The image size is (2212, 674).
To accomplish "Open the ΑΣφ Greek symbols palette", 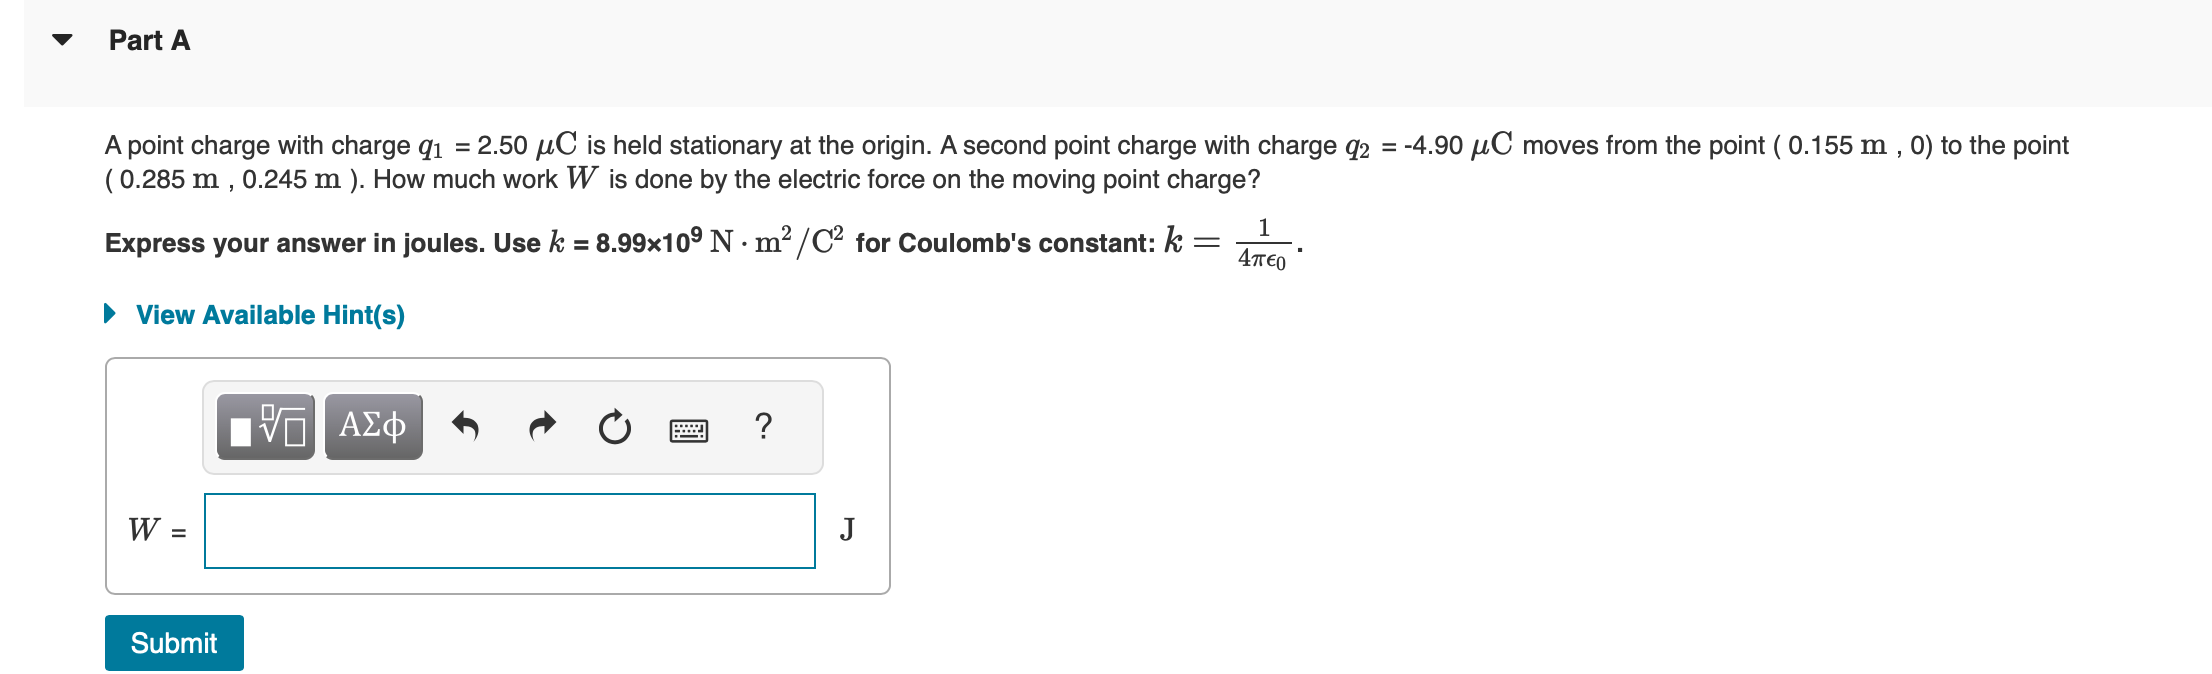I will tap(372, 425).
